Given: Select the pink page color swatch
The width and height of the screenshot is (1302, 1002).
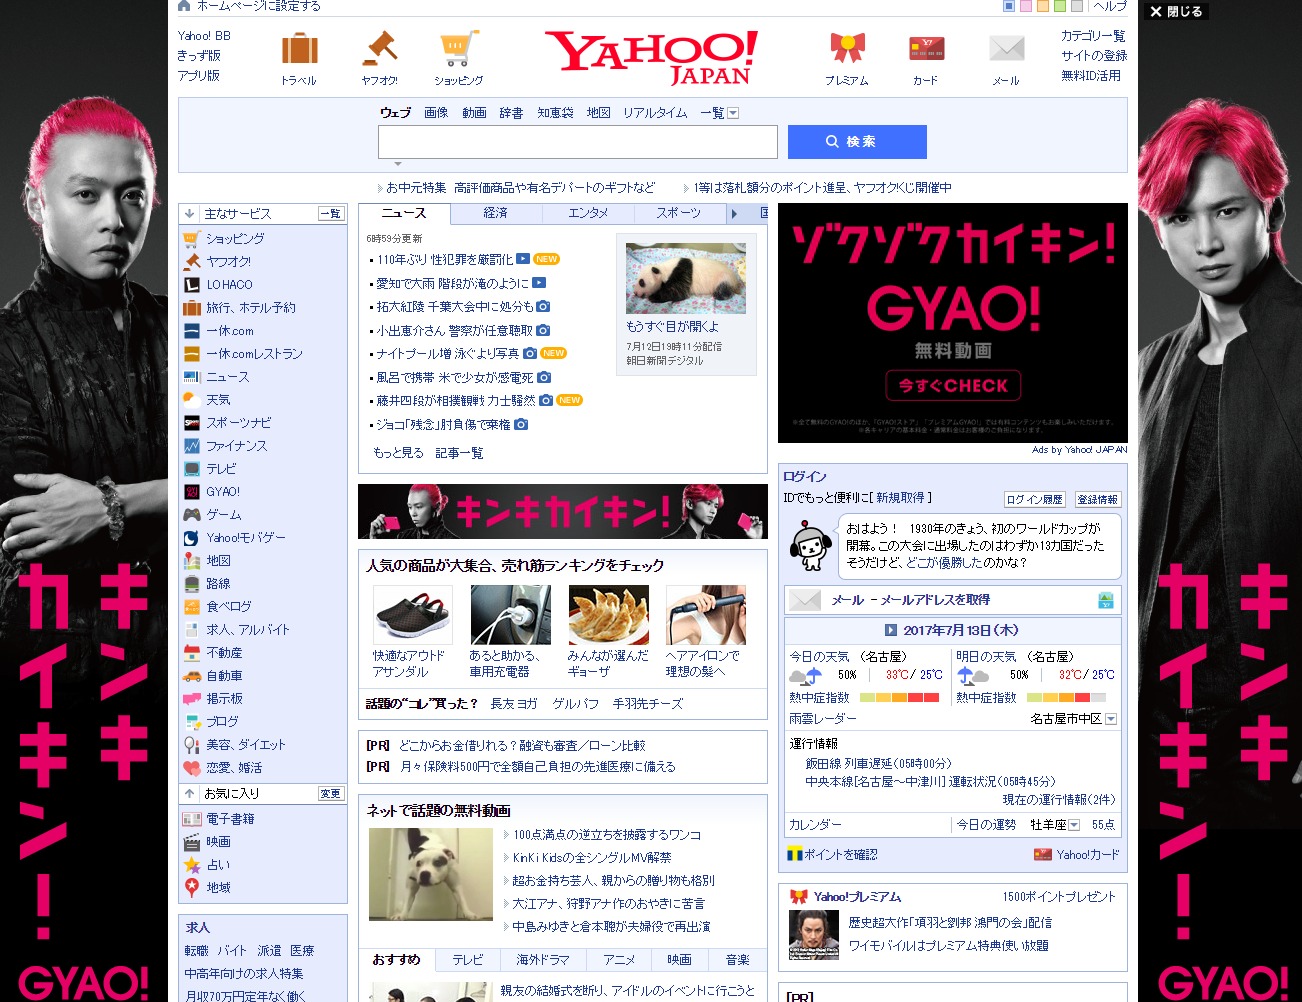Looking at the screenshot, I should pos(1026,6).
